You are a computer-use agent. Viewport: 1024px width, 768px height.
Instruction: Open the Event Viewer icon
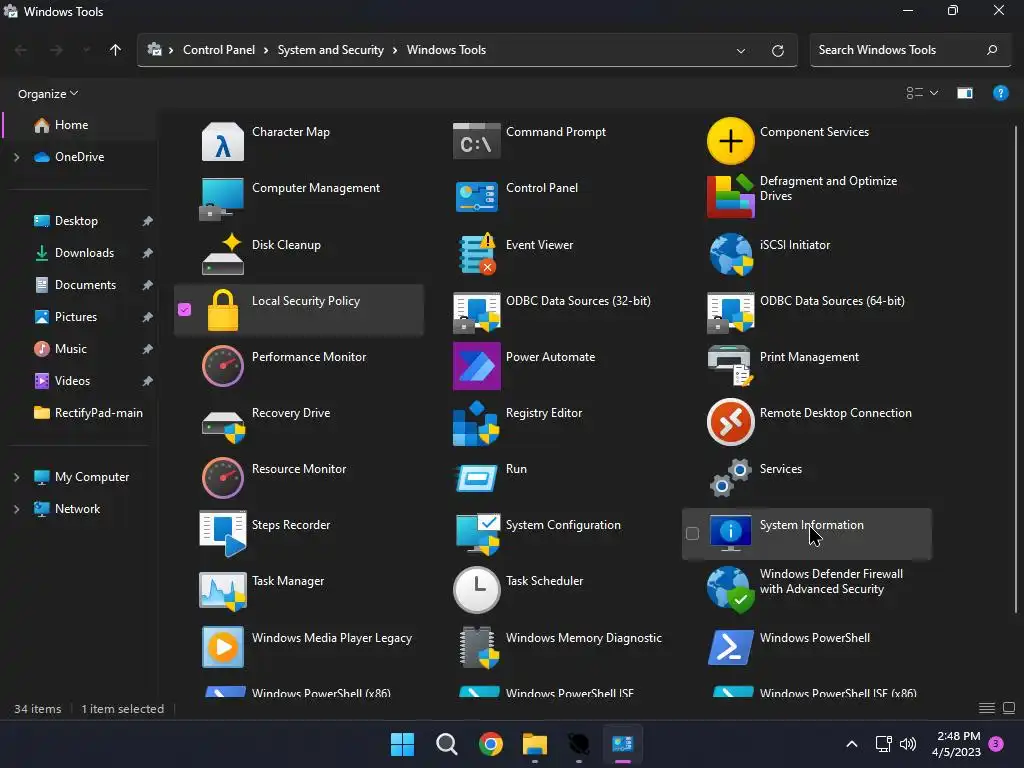pos(477,254)
